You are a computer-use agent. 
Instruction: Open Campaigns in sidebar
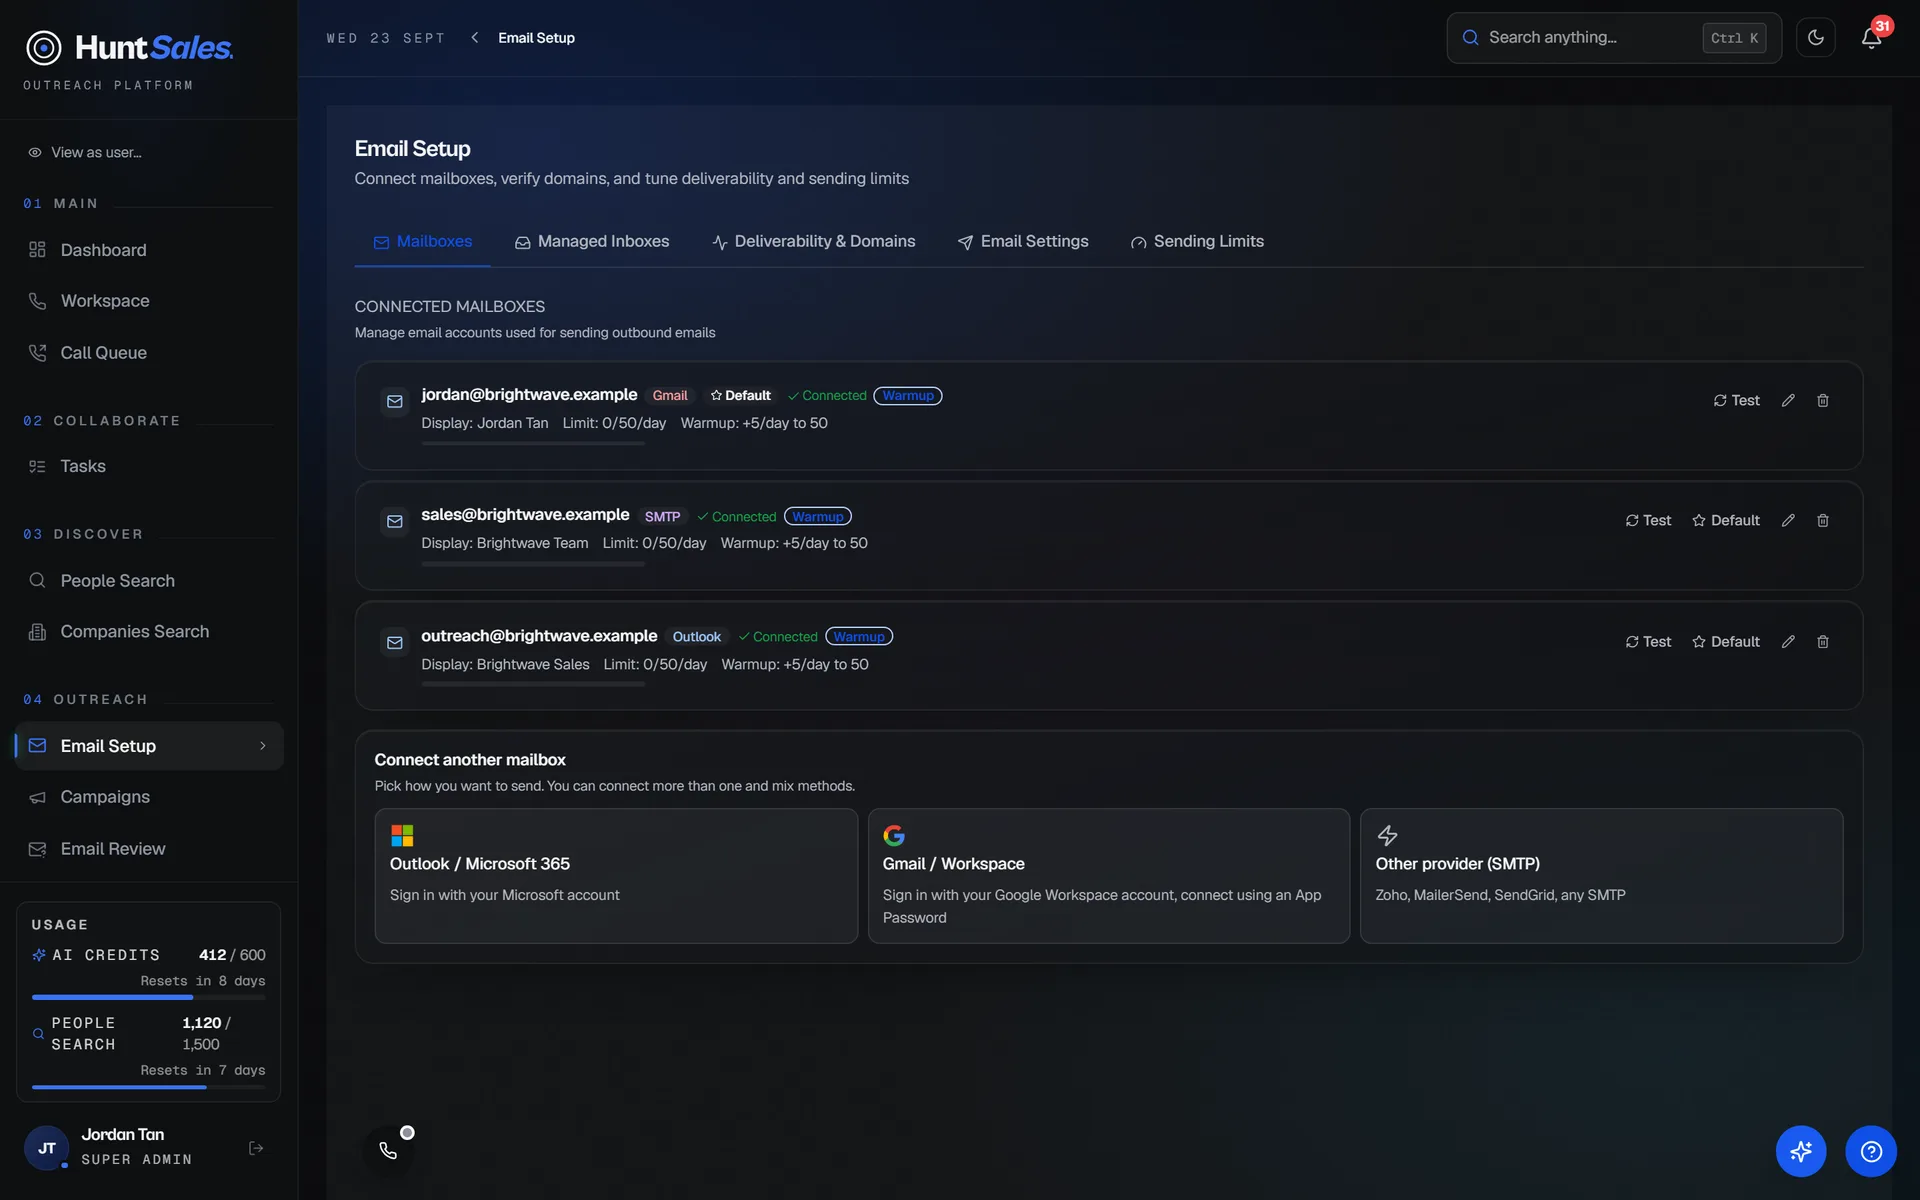tap(149, 797)
